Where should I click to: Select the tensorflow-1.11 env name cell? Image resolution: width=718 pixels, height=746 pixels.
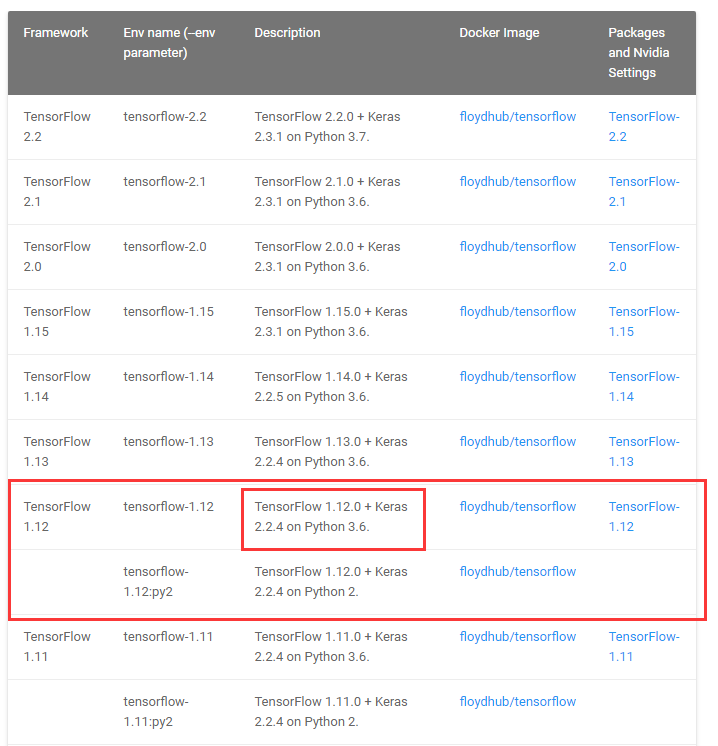[168, 637]
